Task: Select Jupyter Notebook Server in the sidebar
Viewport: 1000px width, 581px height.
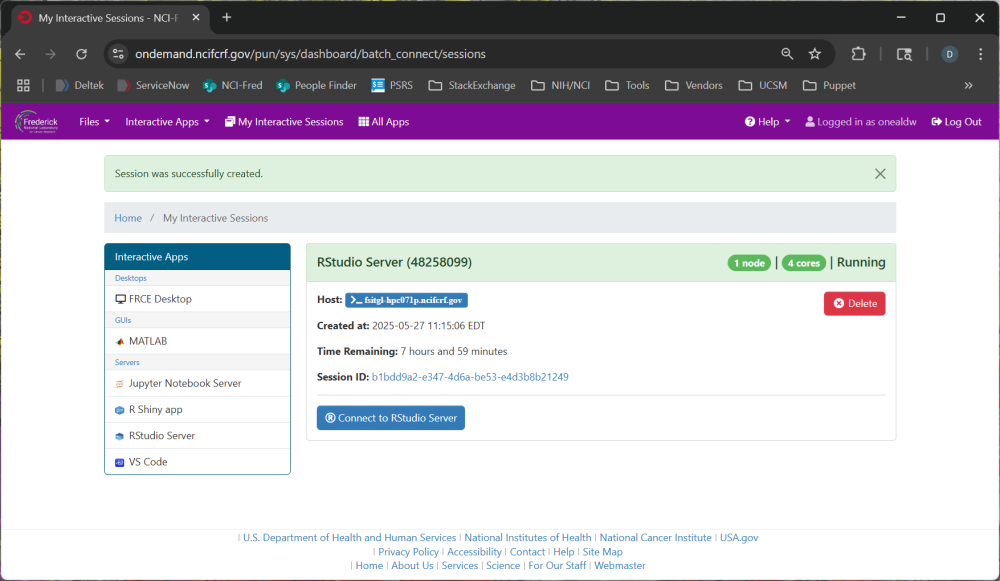Action: point(184,383)
